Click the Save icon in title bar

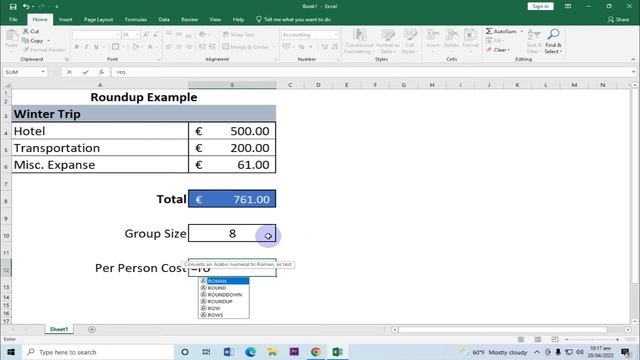pyautogui.click(x=13, y=7)
